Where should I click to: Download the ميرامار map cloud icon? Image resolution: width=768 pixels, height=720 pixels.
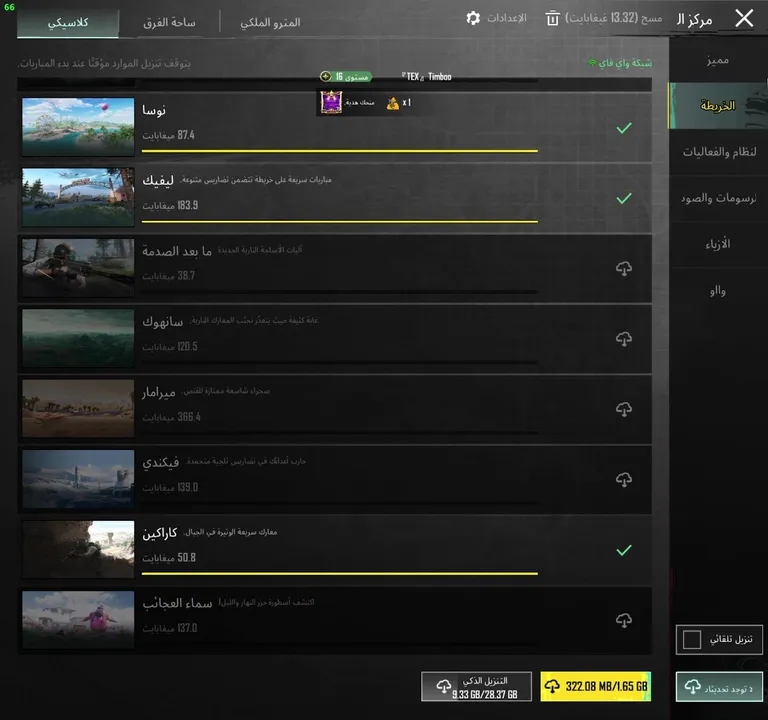tap(624, 409)
